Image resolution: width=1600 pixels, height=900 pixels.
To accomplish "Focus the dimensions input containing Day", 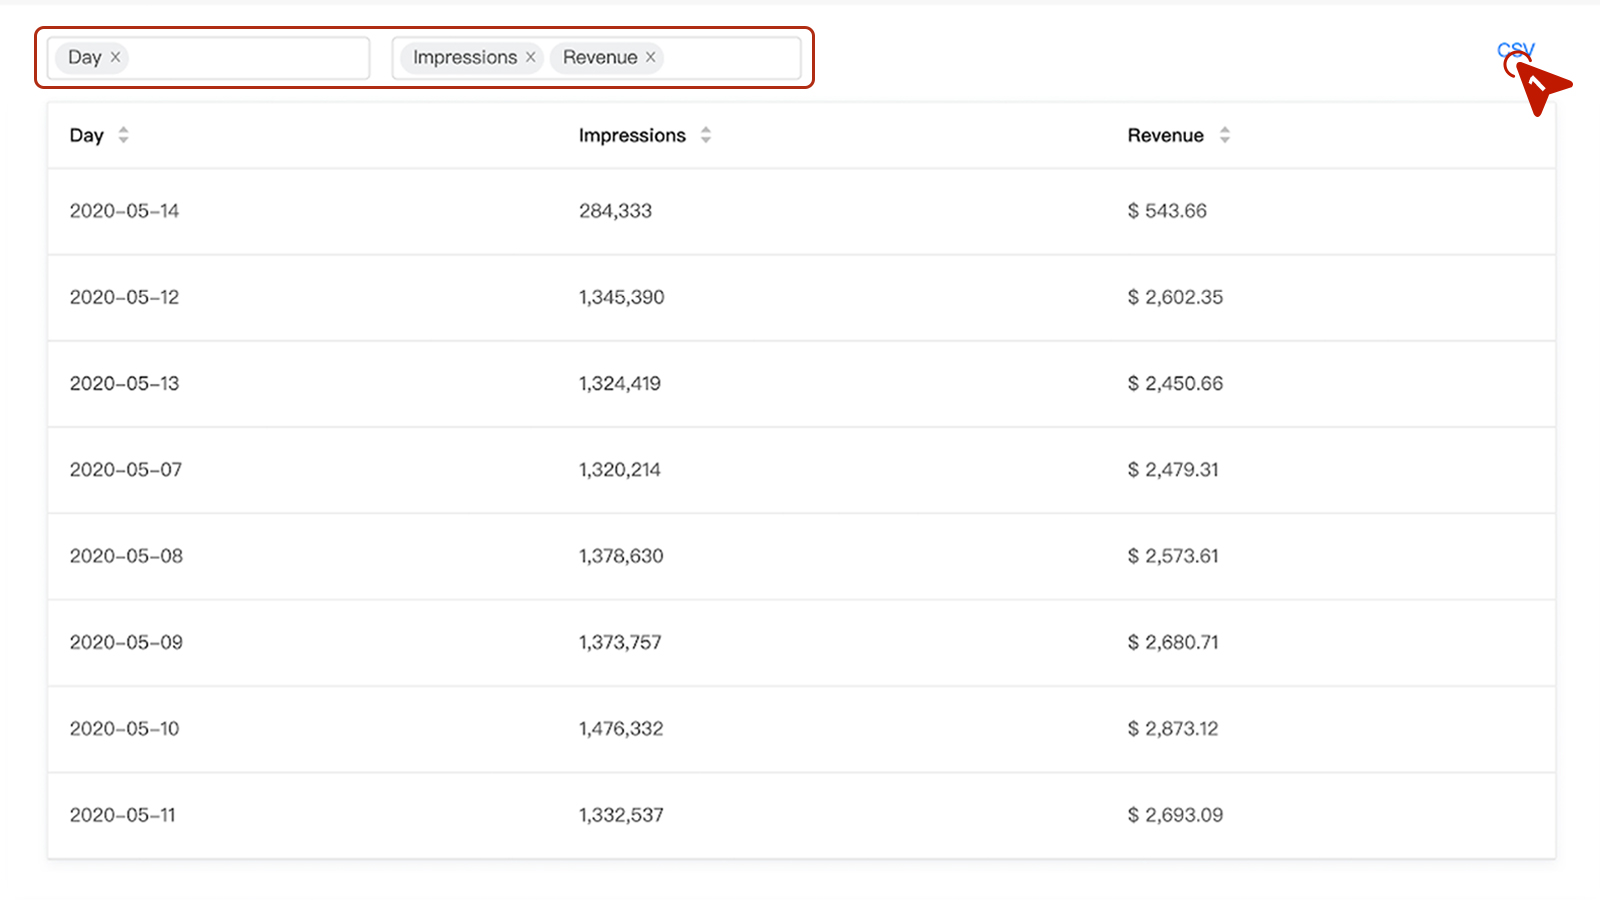I will click(x=208, y=58).
